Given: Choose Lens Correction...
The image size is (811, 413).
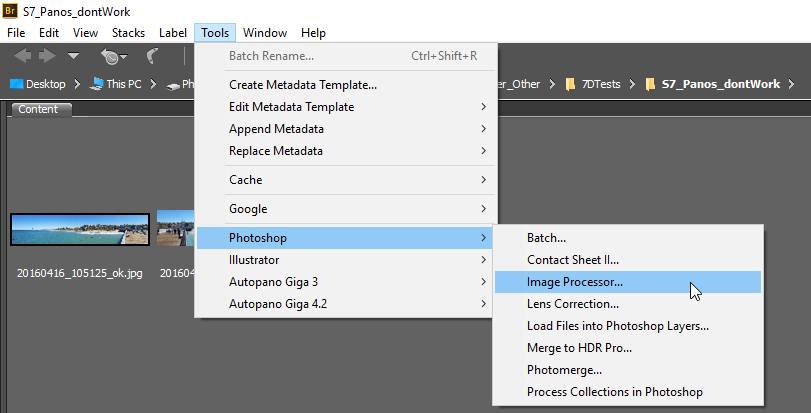Looking at the screenshot, I should [x=628, y=304].
